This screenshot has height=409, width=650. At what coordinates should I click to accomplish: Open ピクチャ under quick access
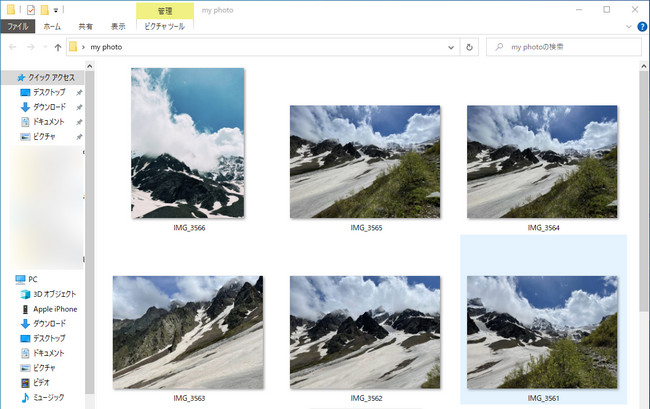pos(44,136)
